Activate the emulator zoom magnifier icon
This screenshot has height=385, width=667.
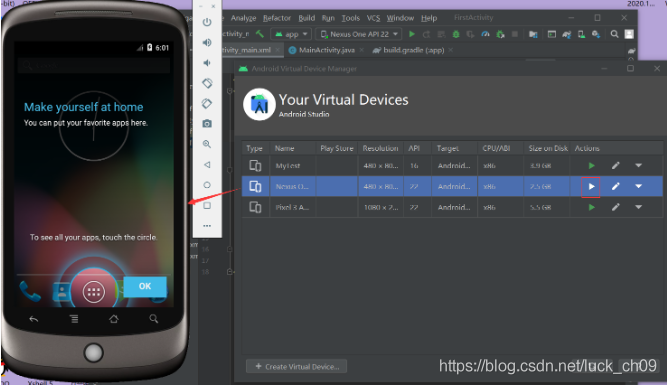point(207,144)
